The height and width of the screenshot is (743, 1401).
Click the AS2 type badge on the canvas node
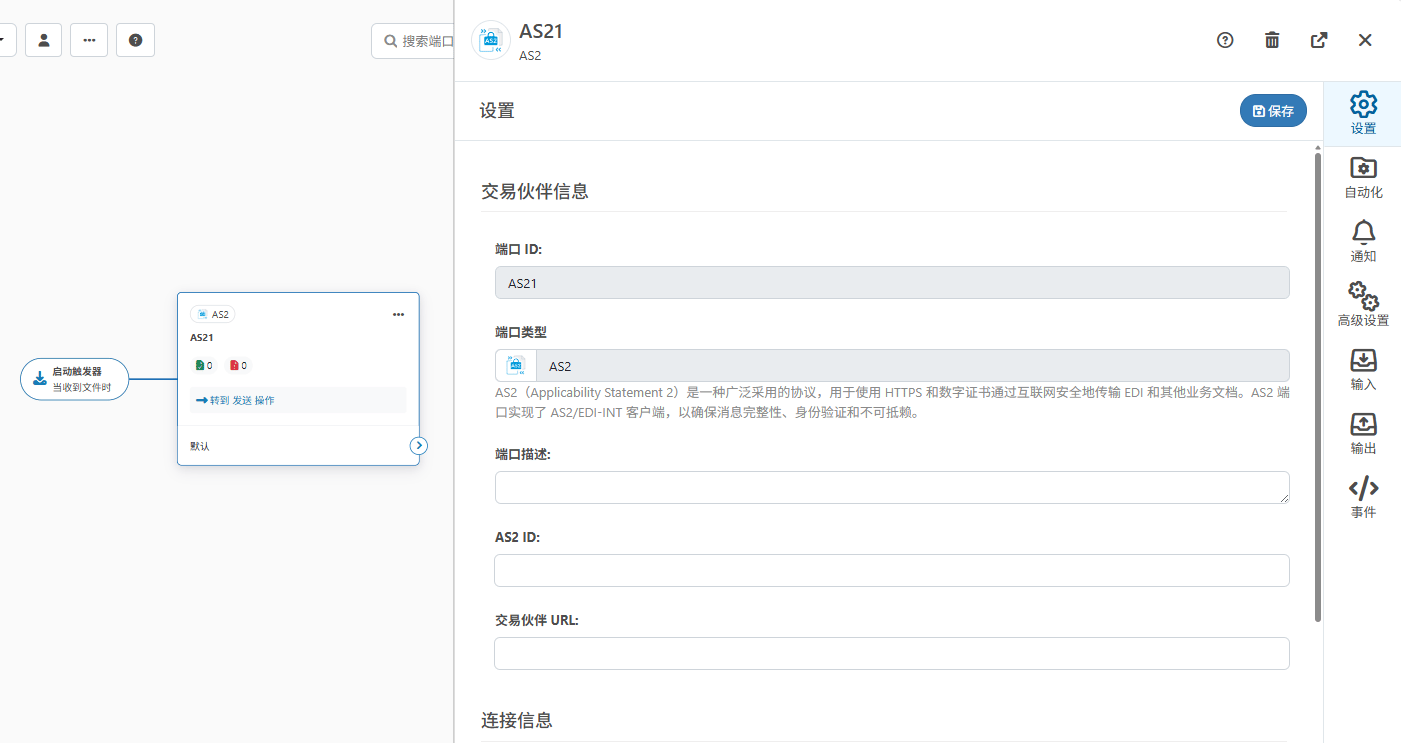click(213, 314)
